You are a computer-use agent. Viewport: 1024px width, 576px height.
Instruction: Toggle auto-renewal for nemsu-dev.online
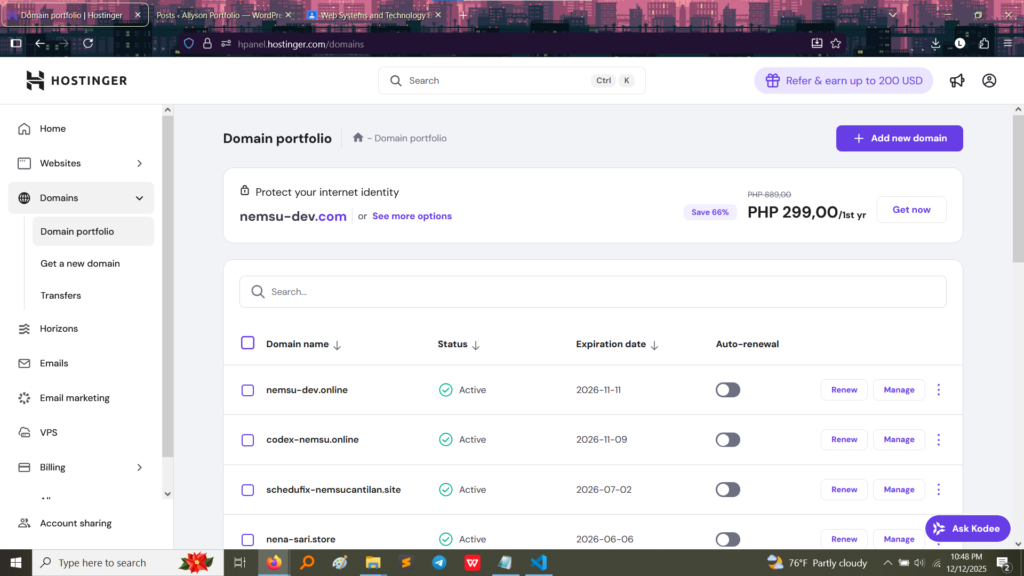pyautogui.click(x=728, y=390)
